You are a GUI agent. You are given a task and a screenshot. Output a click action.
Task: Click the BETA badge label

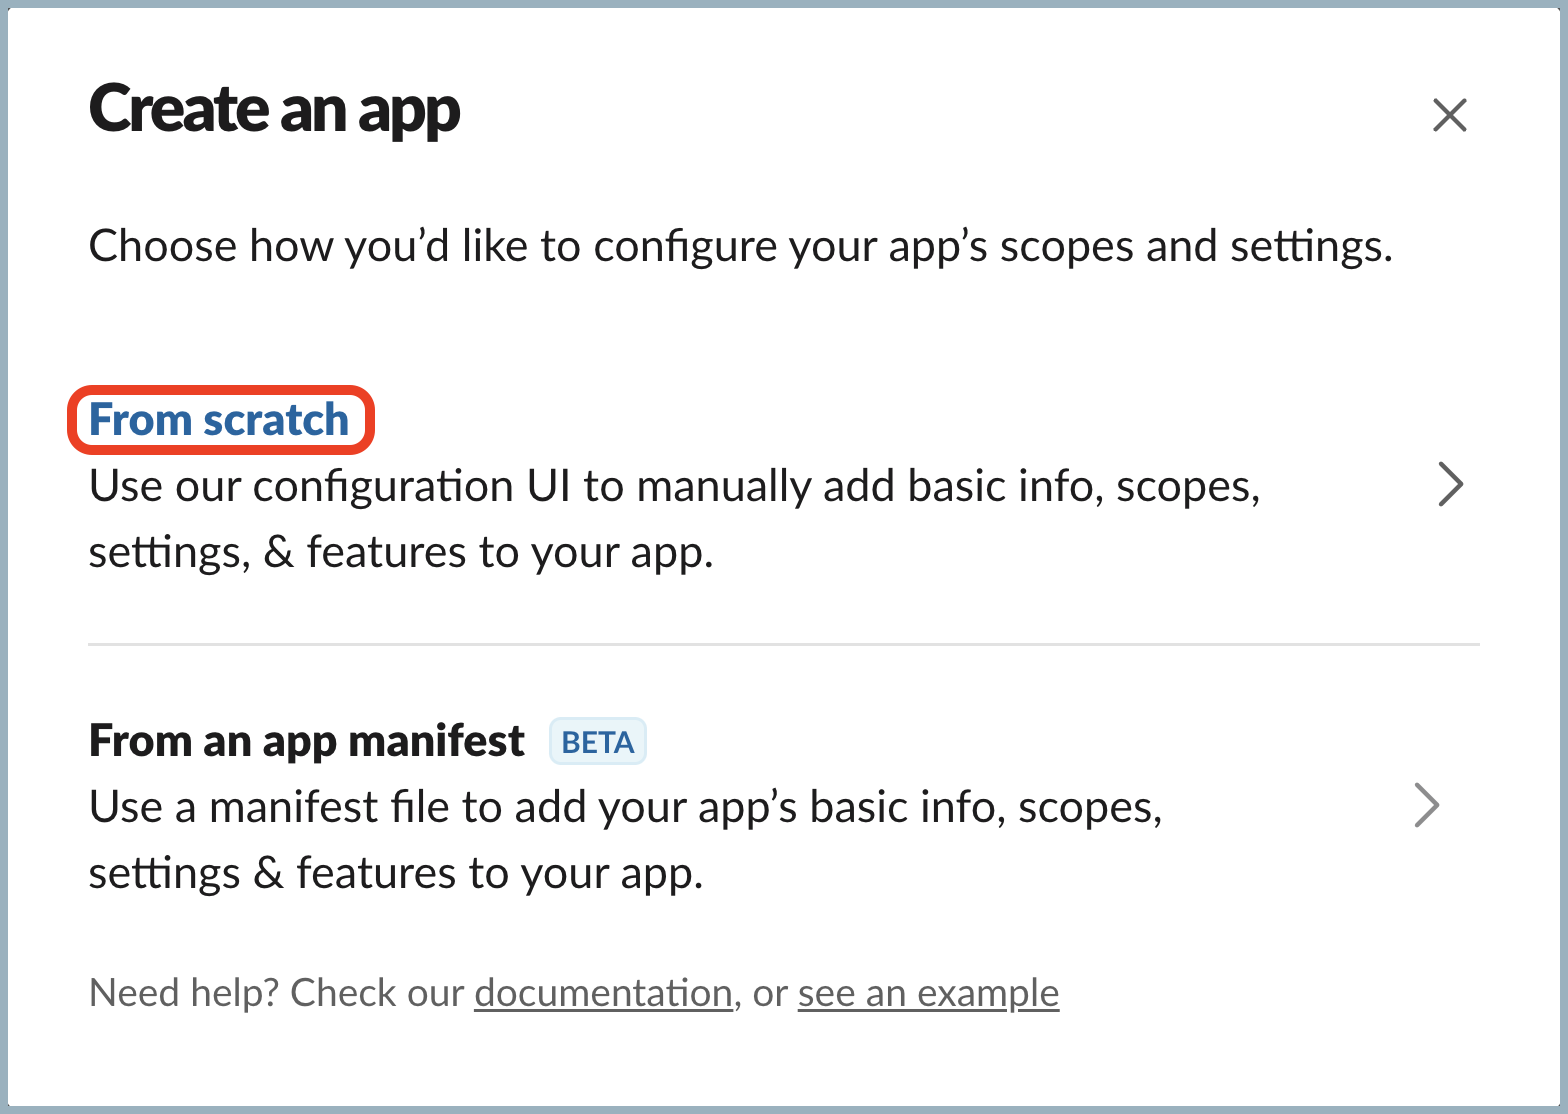click(598, 743)
